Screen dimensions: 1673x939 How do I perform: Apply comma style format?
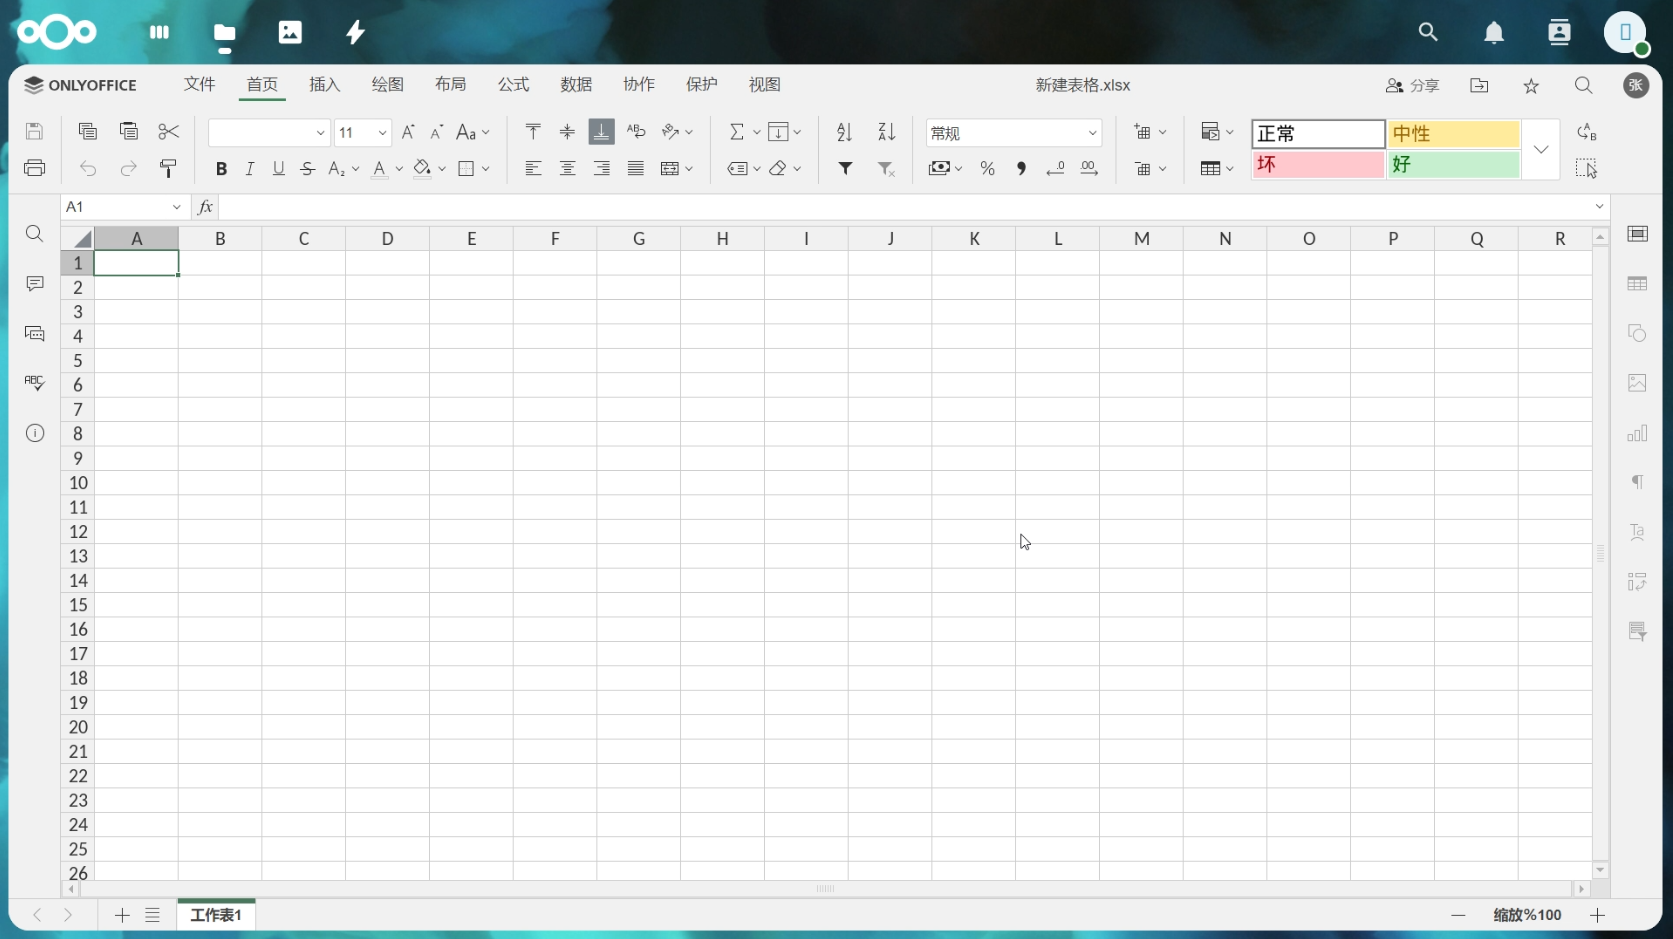(x=1021, y=168)
